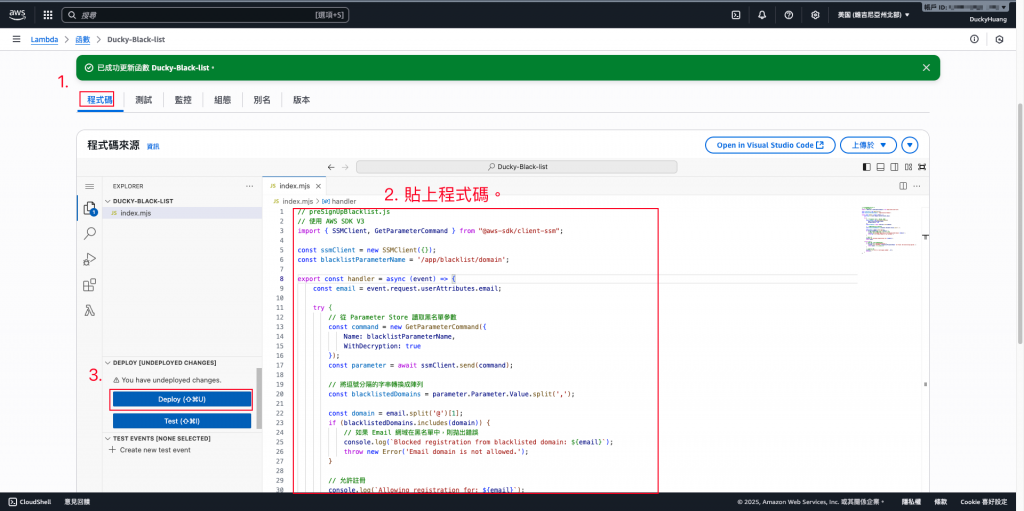Viewport: 1024px width, 511px height.
Task: Open the Search magnifier in the activity bar
Action: [89, 233]
